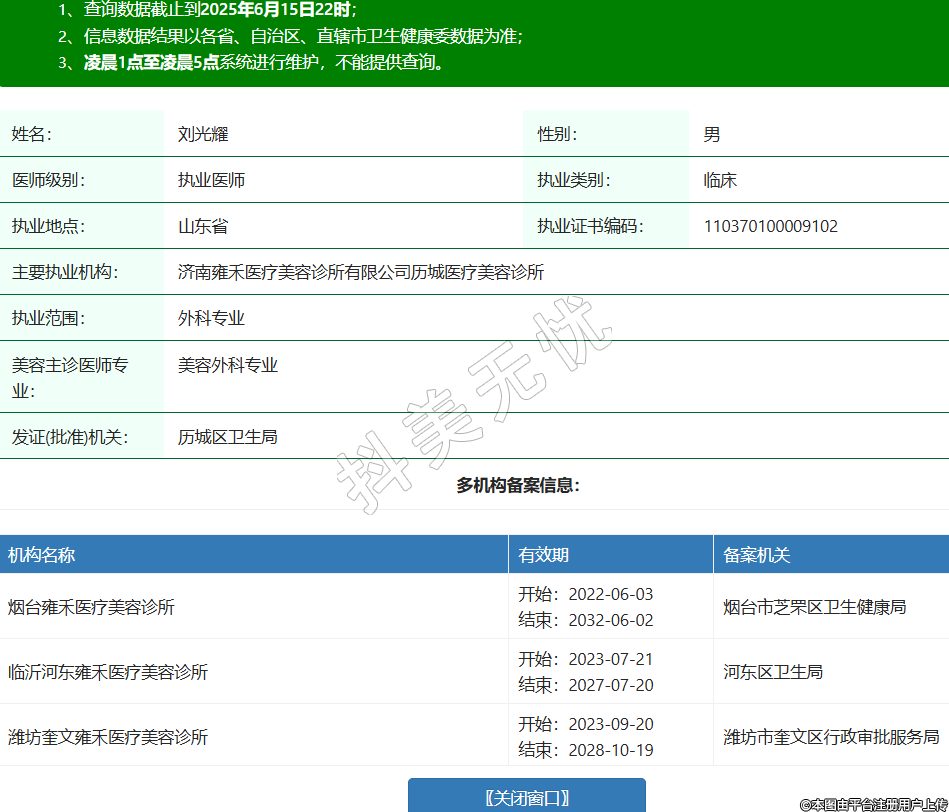The height and width of the screenshot is (812, 949).
Task: Select the 临沂河东雍禾医疗美容诊所 institution entry
Action: pos(108,672)
